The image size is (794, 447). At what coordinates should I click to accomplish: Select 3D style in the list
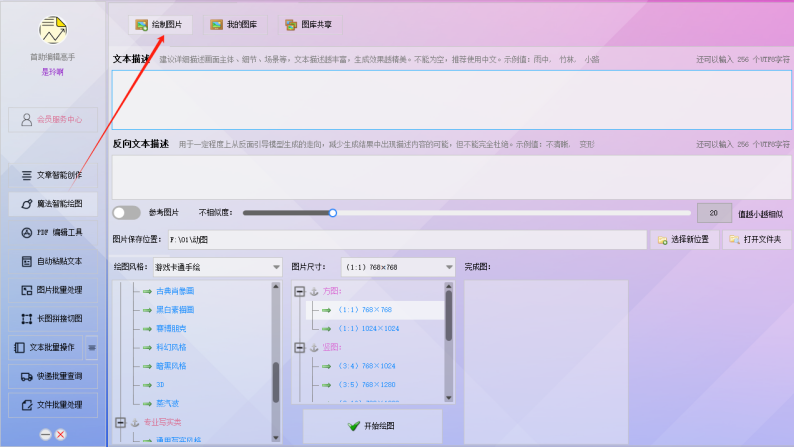160,385
